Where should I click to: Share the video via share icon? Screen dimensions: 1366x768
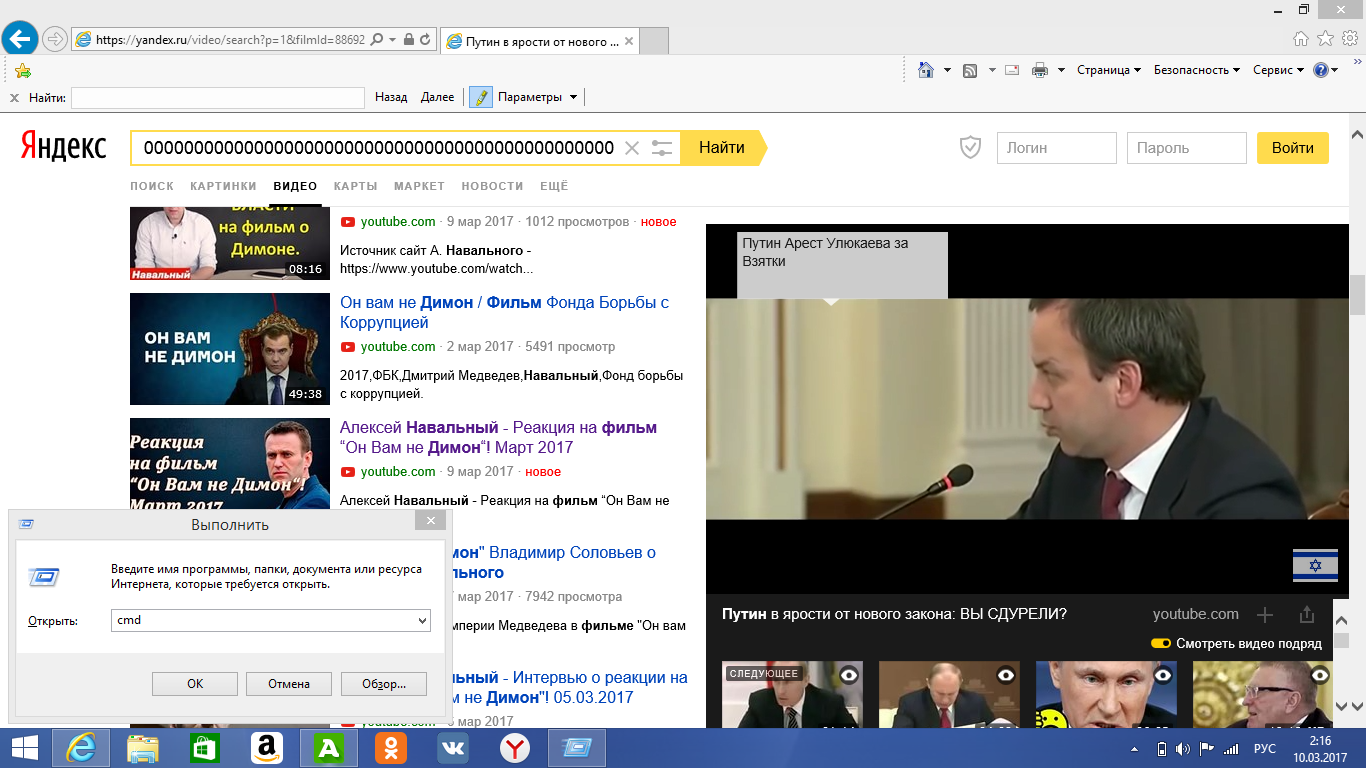[x=1306, y=615]
